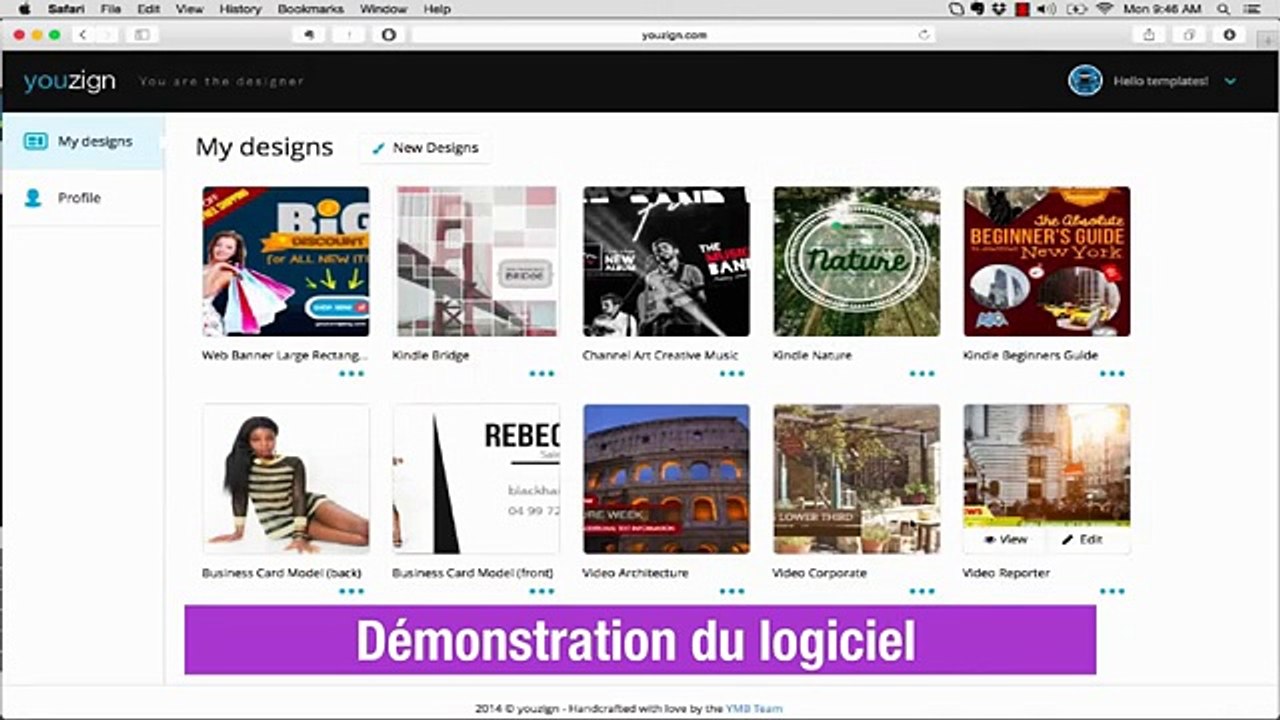Image resolution: width=1280 pixels, height=720 pixels.
Task: Click the Evernote toolbar extension icon
Action: pyautogui.click(x=309, y=34)
